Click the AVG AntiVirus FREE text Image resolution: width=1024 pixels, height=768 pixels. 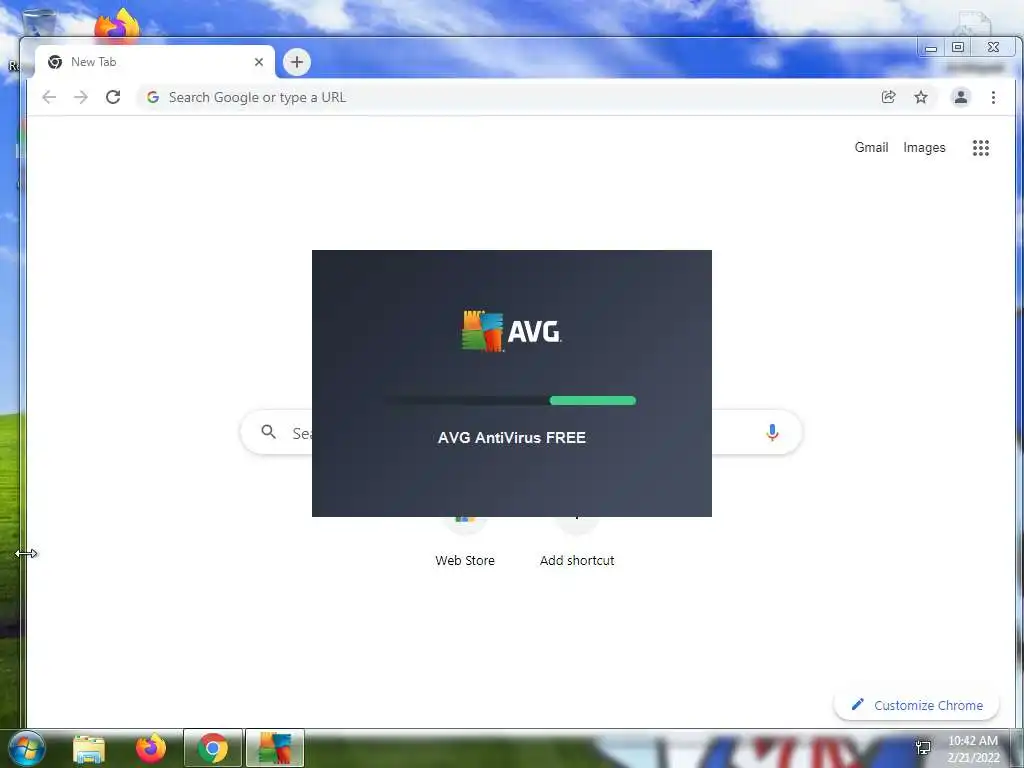pos(511,438)
